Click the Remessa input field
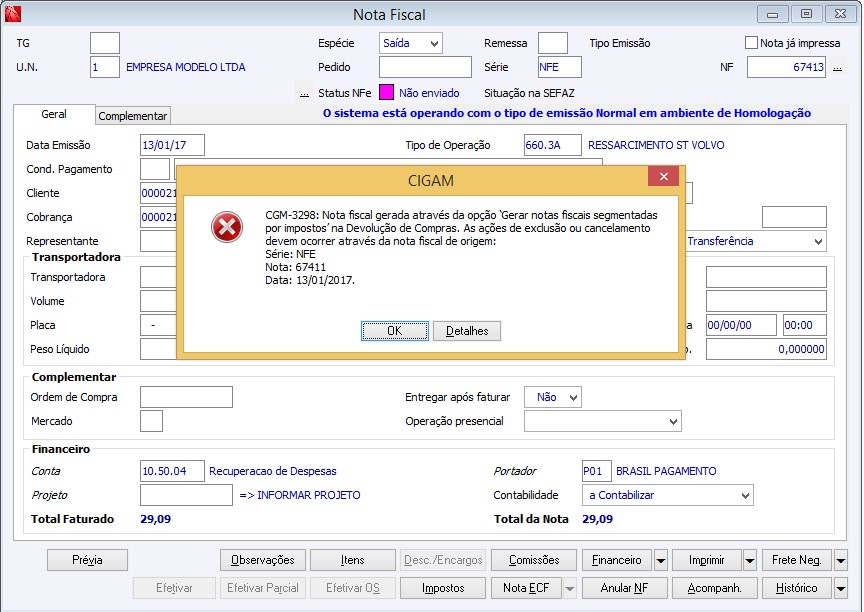864x612 pixels. click(x=553, y=43)
